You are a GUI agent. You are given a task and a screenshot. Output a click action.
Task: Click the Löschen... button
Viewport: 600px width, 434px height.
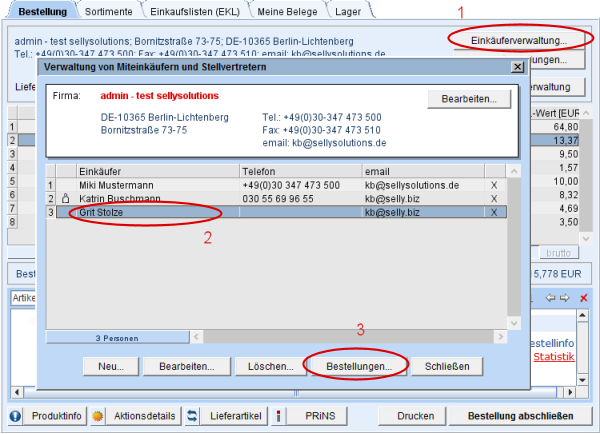pos(271,366)
